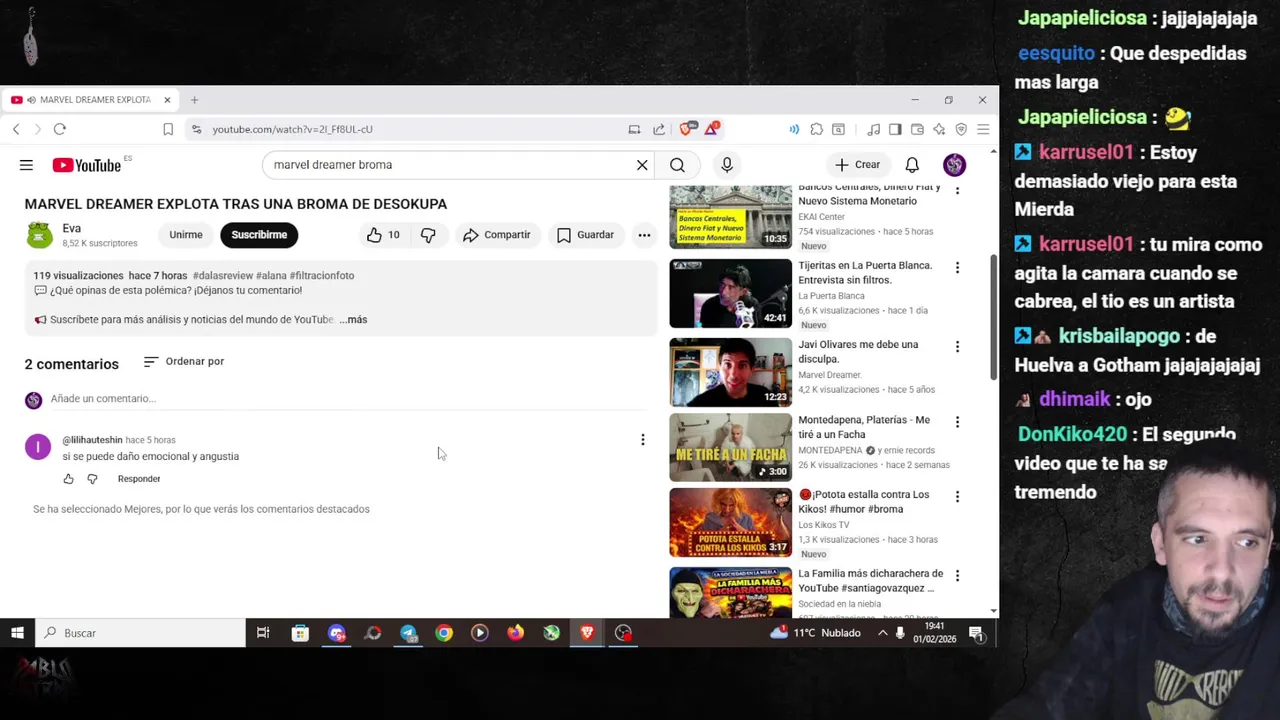
Task: Dislike the video with thumbs down
Action: 428,235
